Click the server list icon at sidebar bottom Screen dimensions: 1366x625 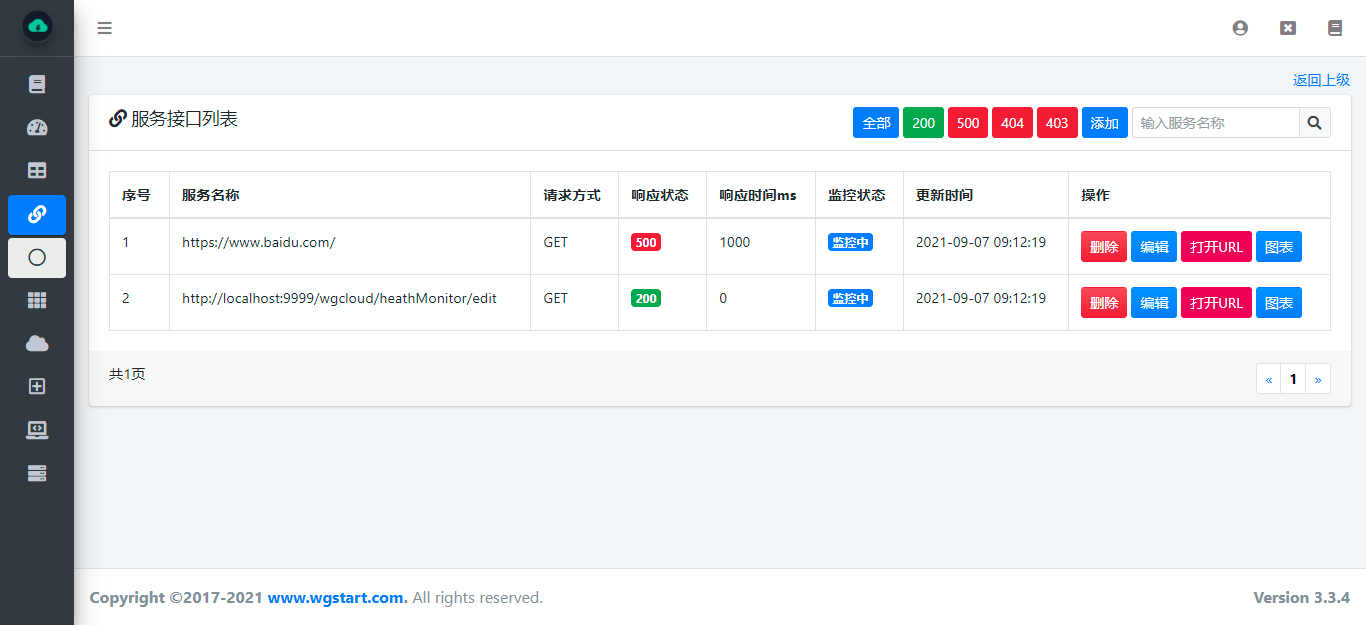tap(36, 472)
